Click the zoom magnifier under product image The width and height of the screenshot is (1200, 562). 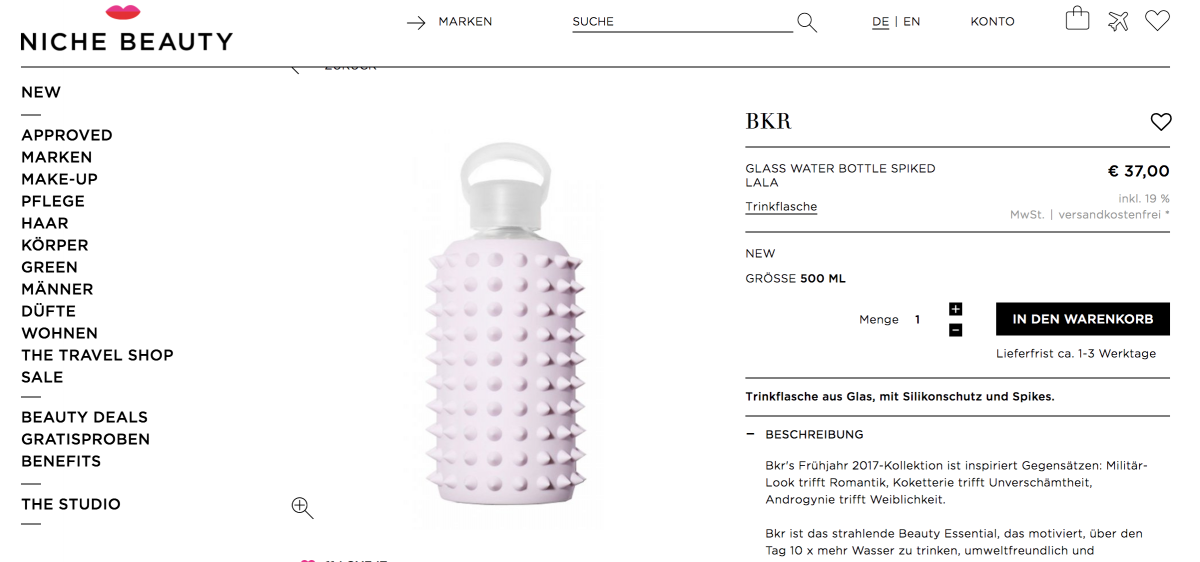302,508
